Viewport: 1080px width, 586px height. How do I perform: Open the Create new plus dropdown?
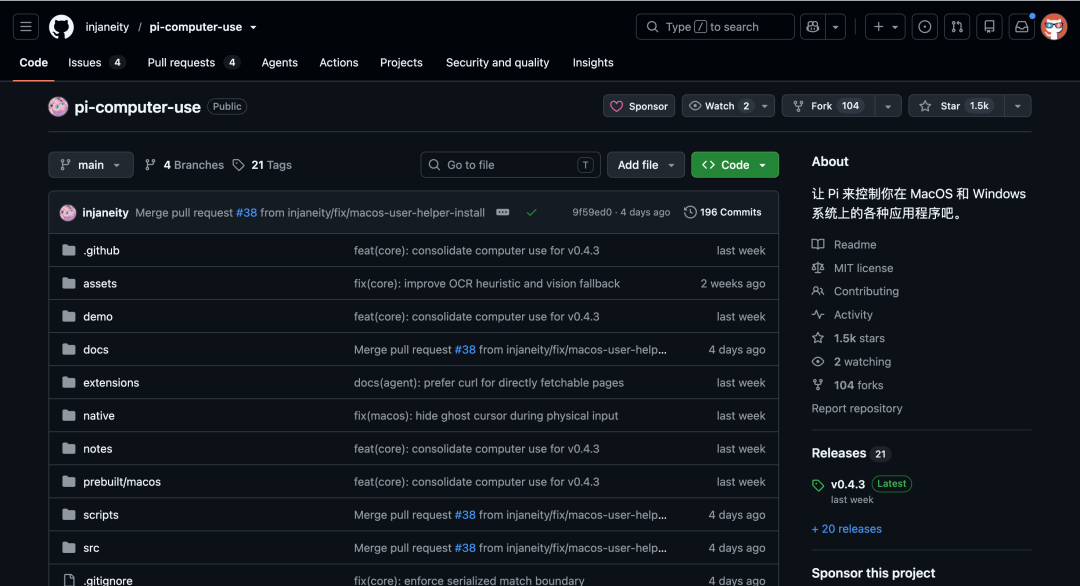[x=885, y=27]
